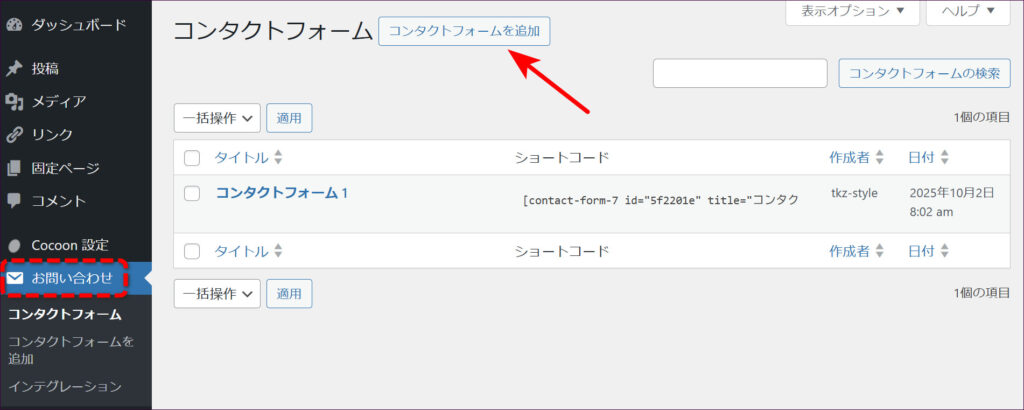Viewport: 1024px width, 410px height.
Task: Click the chain link icon for Links
Action: click(14, 135)
